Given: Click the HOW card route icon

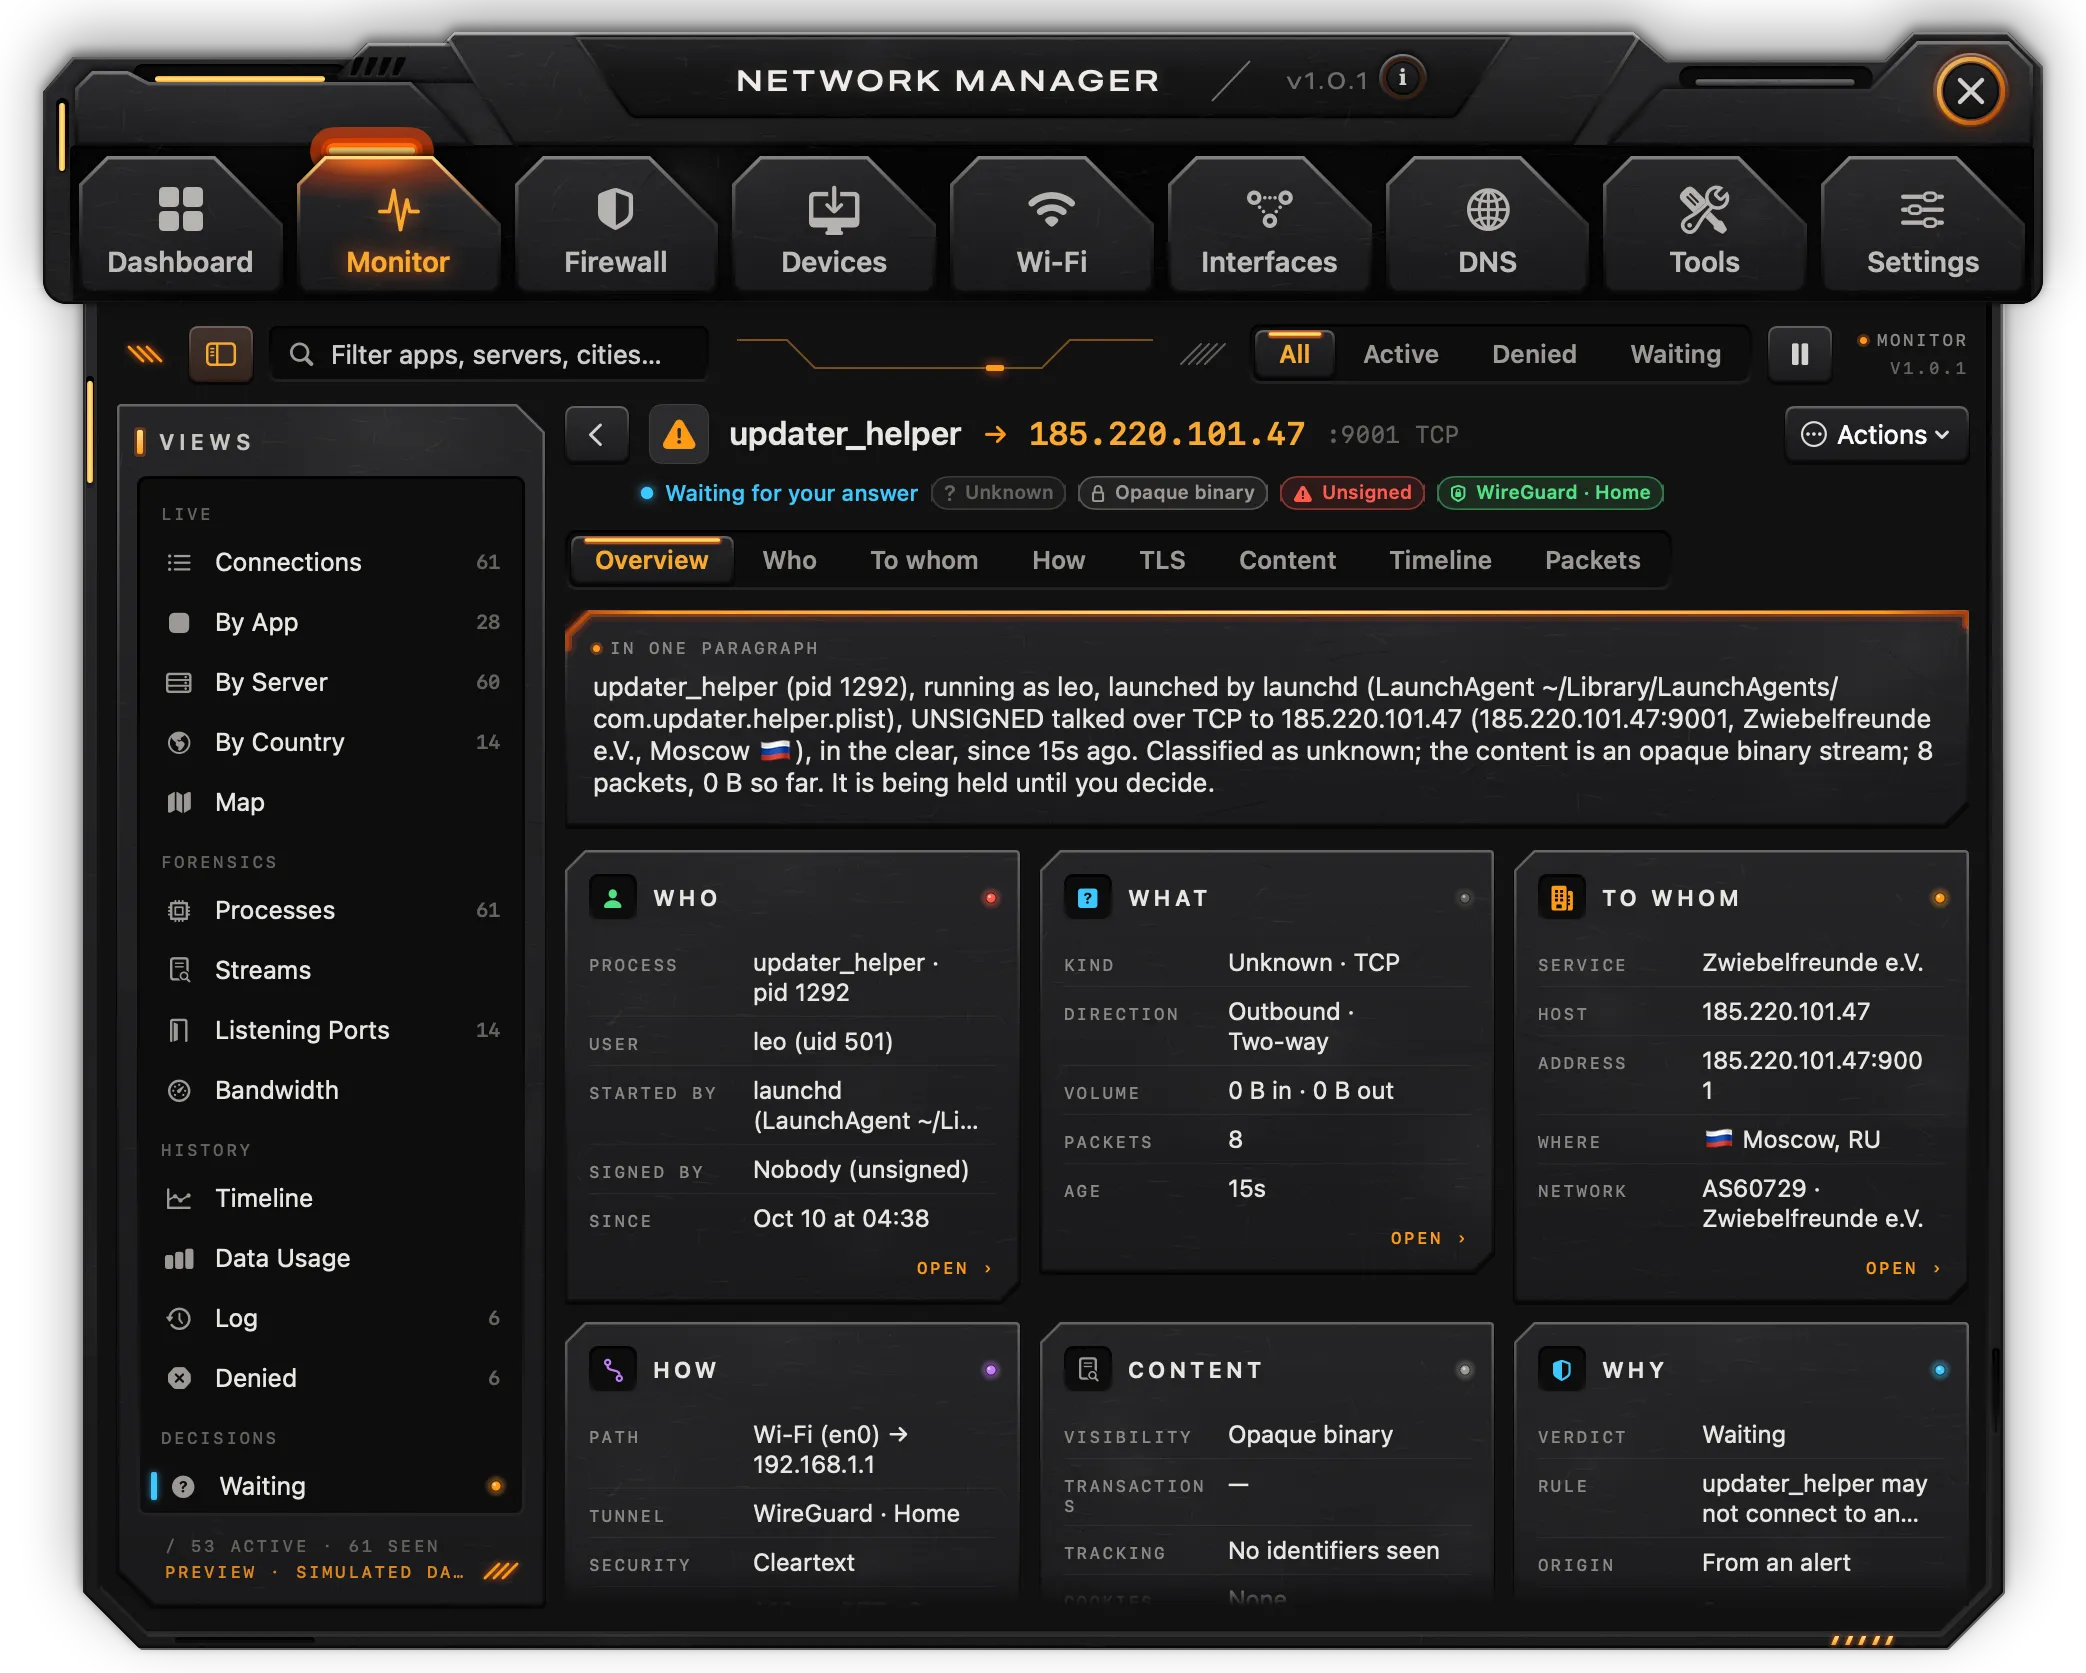Looking at the screenshot, I should coord(613,1369).
